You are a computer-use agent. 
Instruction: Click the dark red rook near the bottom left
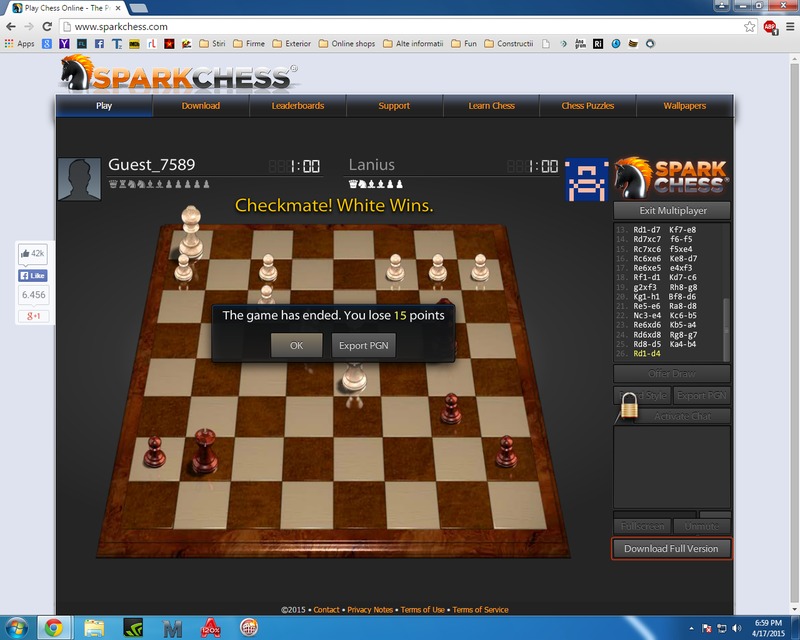pyautogui.click(x=205, y=450)
